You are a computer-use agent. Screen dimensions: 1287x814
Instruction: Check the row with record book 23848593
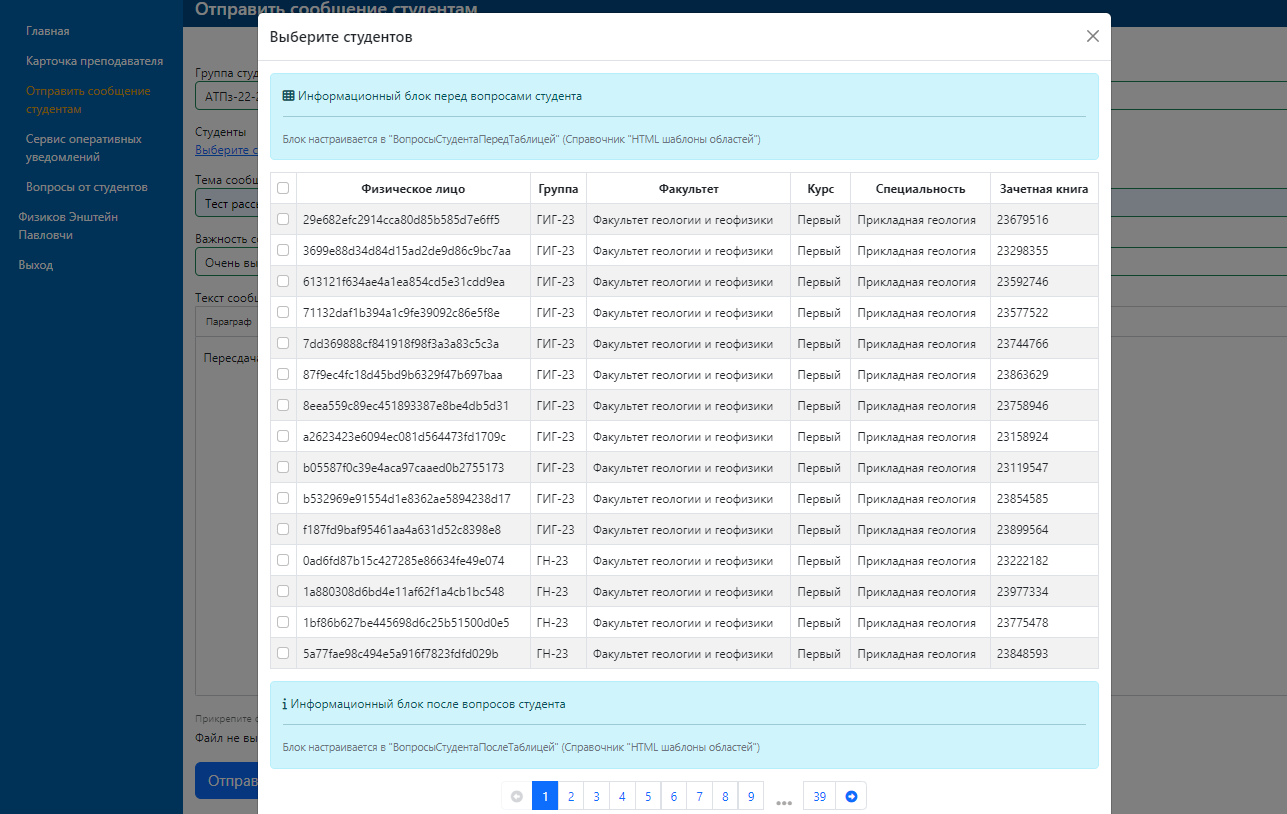coord(283,653)
